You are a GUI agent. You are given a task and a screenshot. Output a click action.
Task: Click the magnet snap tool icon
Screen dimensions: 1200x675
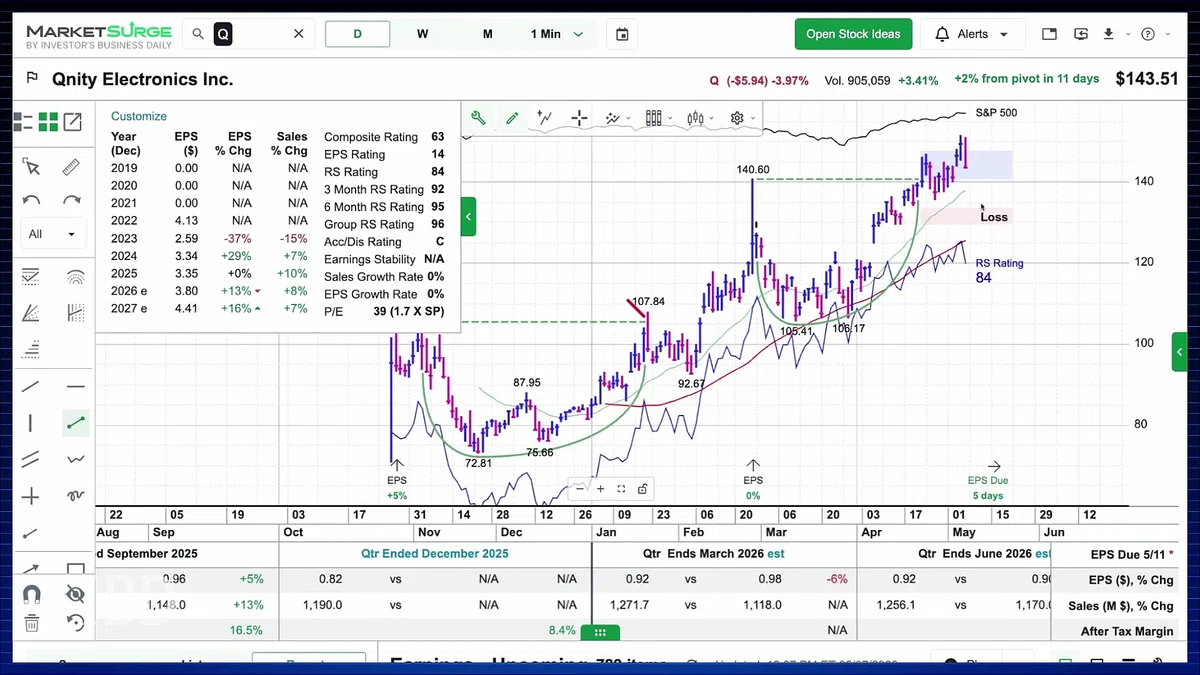click(x=31, y=594)
